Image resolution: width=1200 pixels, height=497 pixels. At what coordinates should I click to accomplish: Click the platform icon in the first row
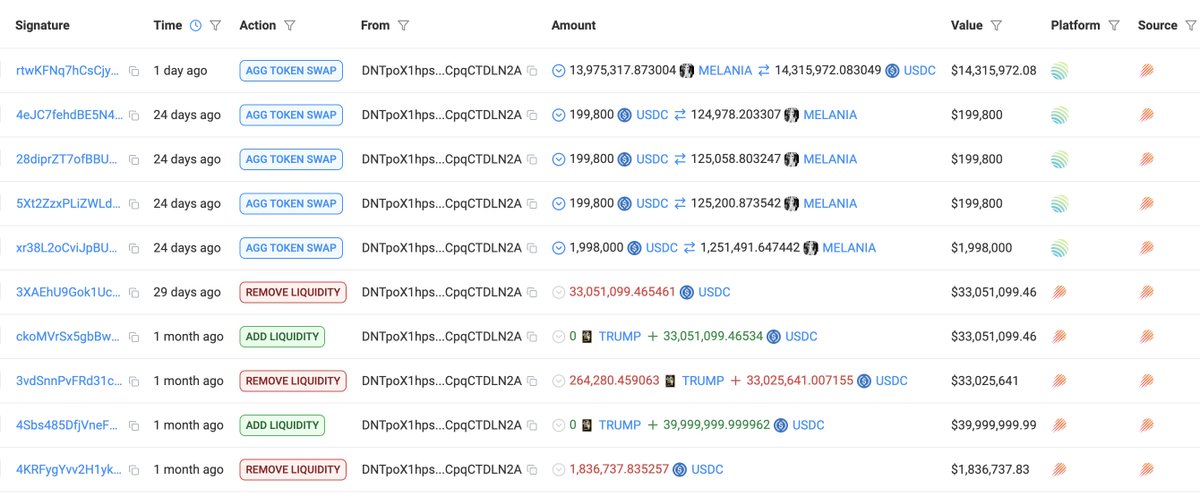click(x=1059, y=71)
